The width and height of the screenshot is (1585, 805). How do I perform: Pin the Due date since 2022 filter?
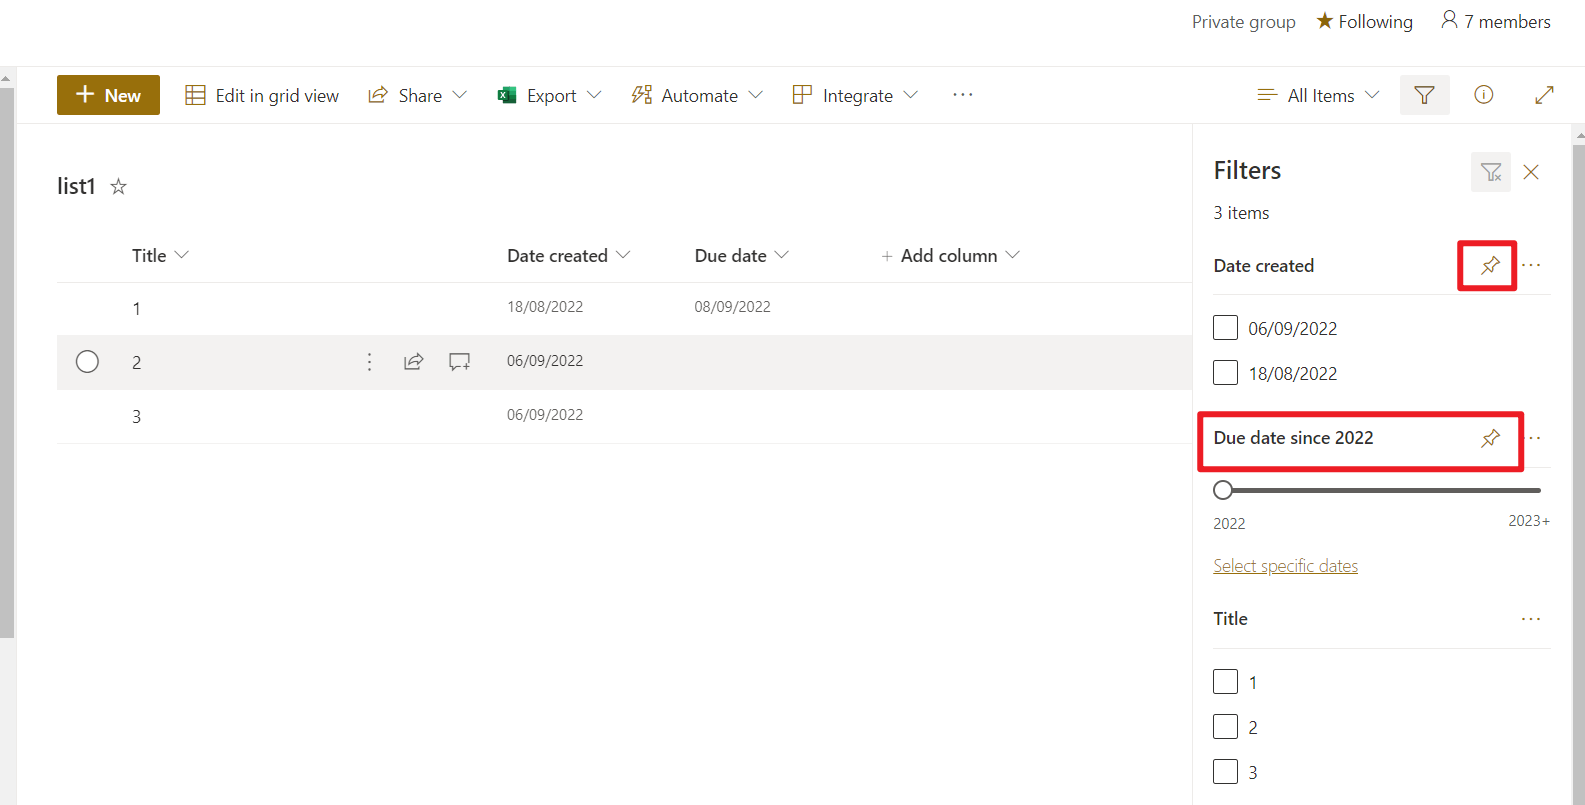[1490, 438]
